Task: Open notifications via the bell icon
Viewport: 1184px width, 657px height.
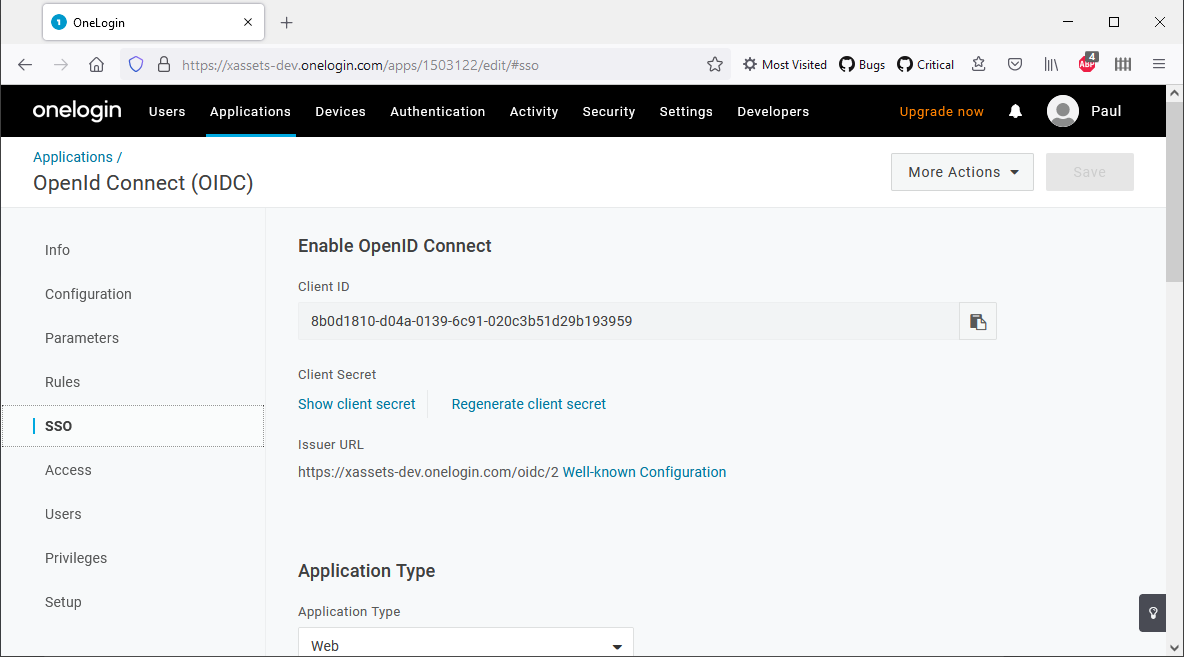Action: (x=1015, y=111)
